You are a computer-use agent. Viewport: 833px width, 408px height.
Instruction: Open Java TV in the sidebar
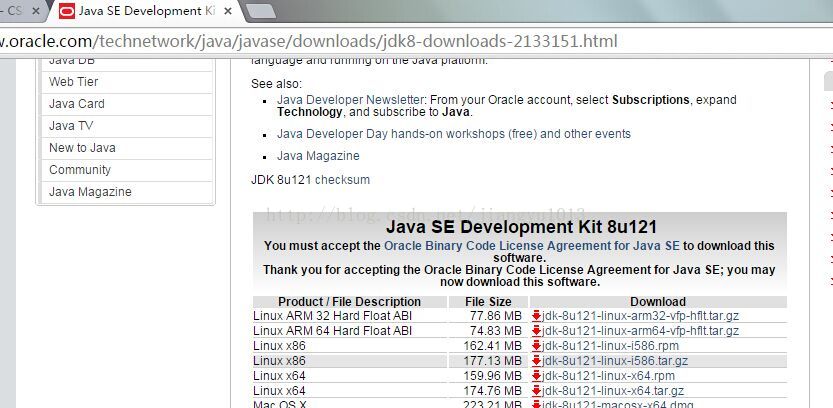coord(71,126)
